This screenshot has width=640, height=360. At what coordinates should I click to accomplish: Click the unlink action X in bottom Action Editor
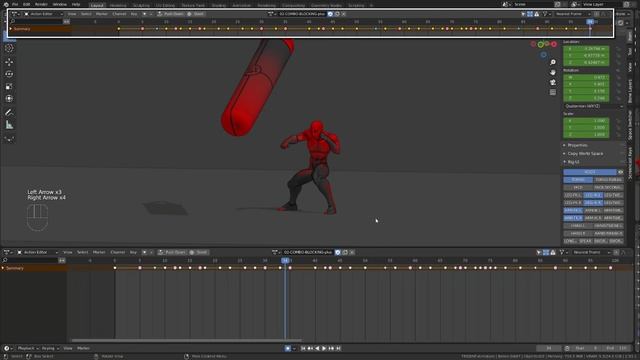point(352,252)
